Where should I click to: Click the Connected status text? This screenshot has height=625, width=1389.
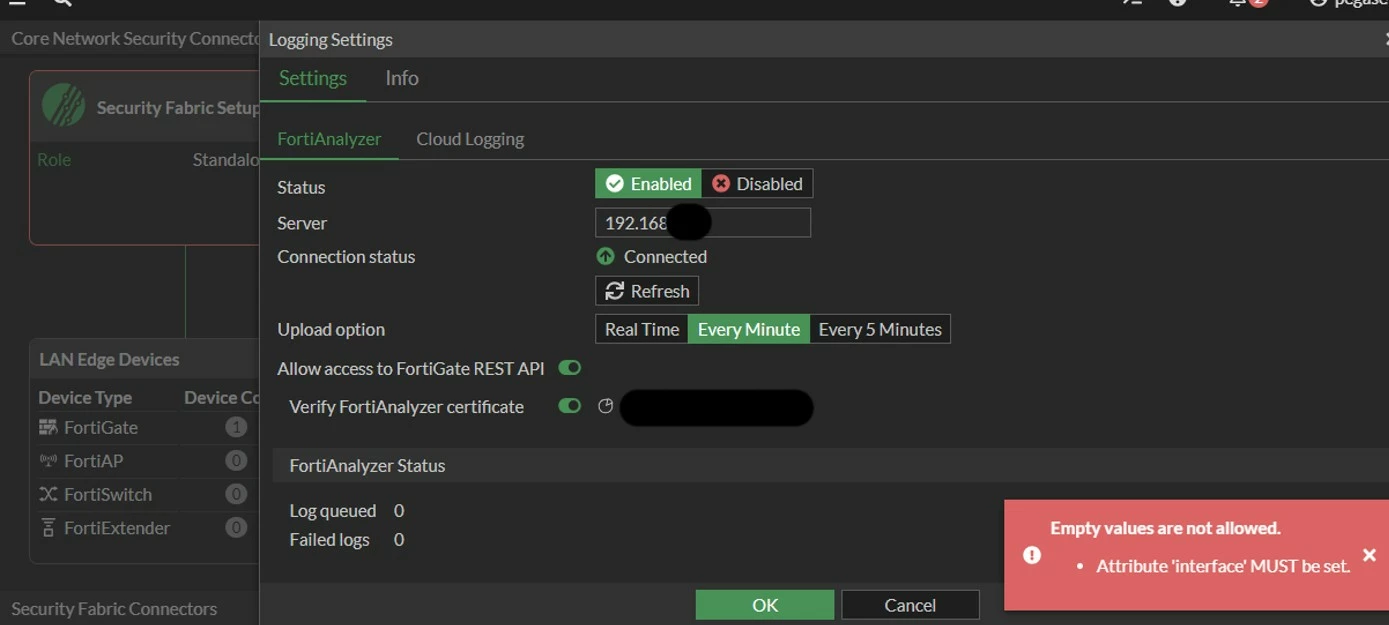point(665,257)
